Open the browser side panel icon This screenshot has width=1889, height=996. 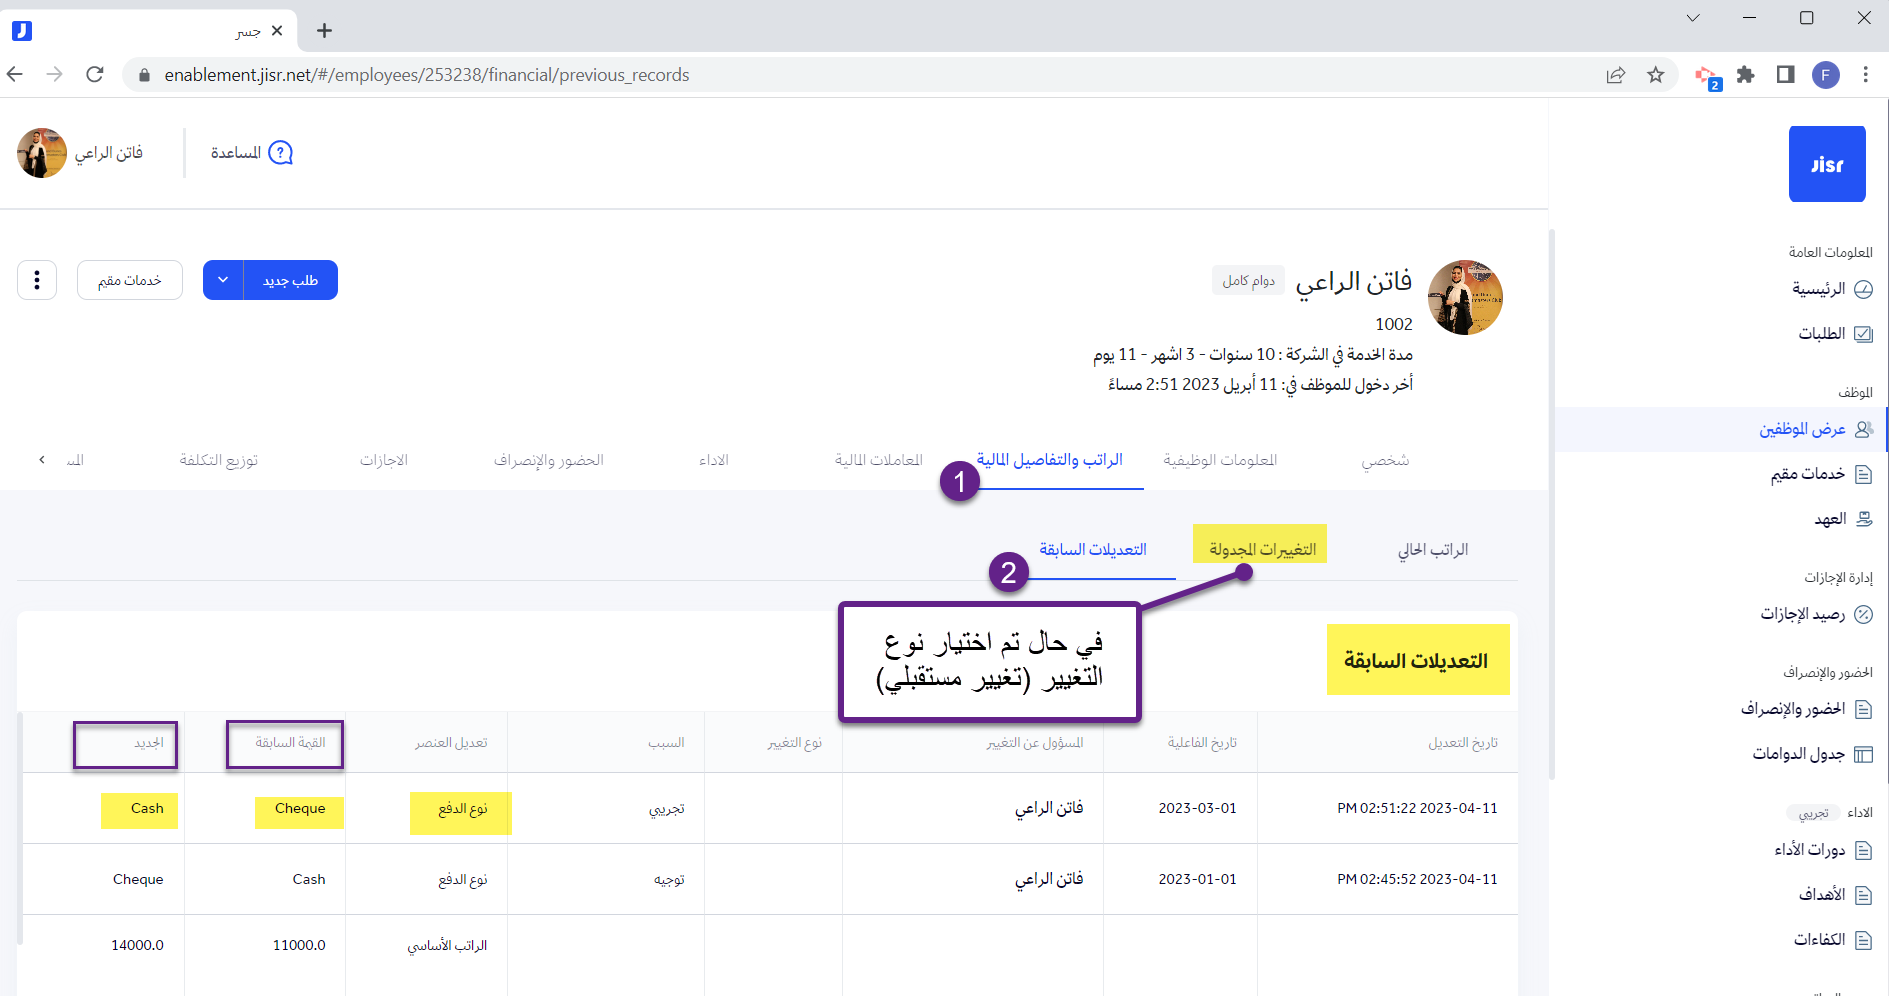(x=1785, y=75)
